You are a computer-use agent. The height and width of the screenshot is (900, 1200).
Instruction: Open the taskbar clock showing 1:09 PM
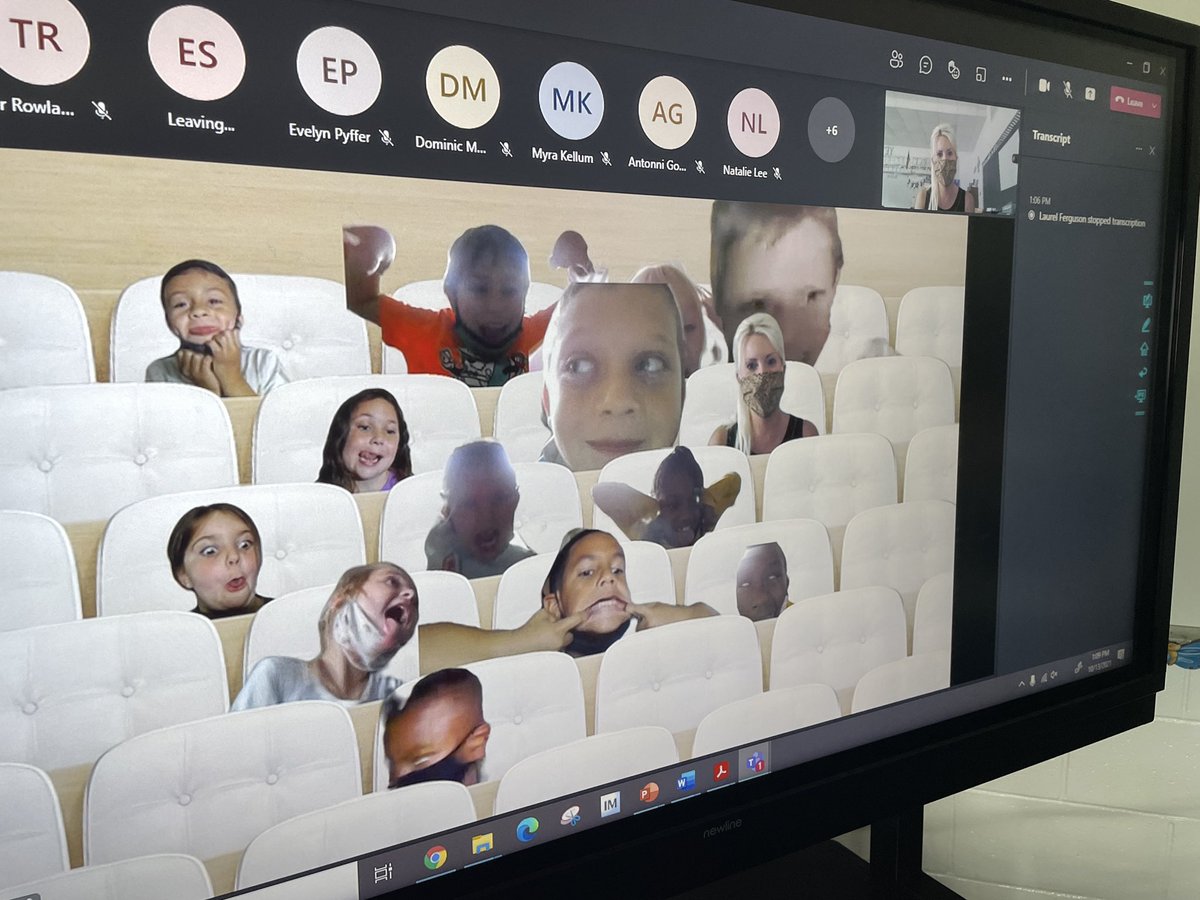click(1099, 661)
